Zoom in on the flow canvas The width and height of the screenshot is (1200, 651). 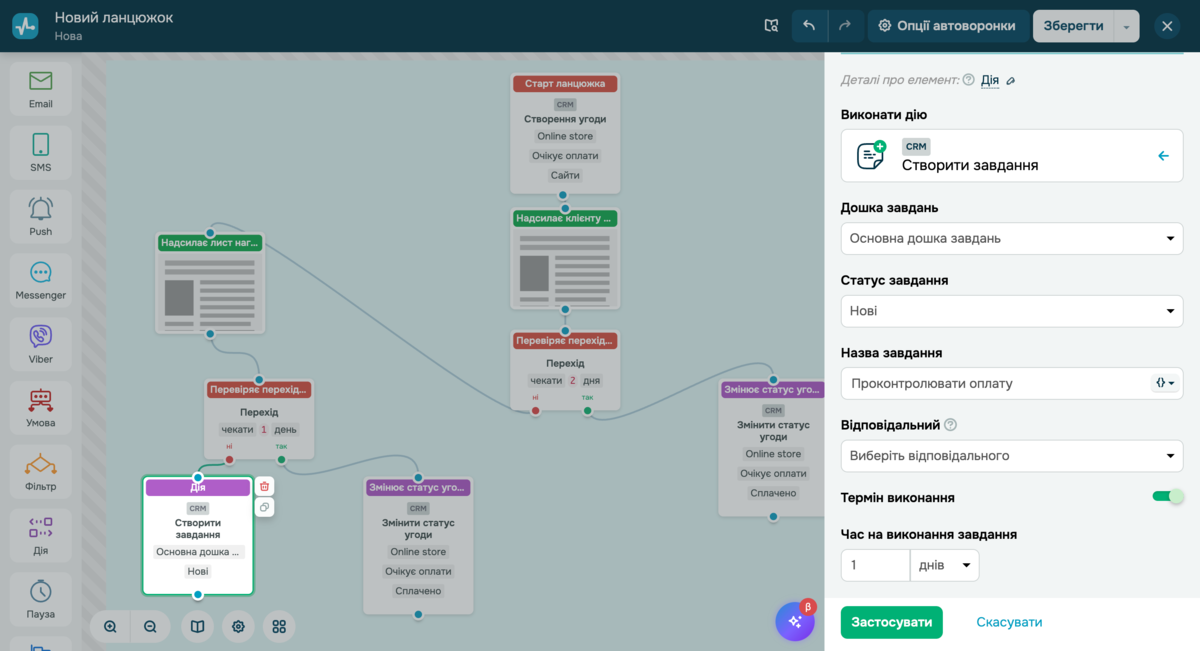[x=110, y=626]
